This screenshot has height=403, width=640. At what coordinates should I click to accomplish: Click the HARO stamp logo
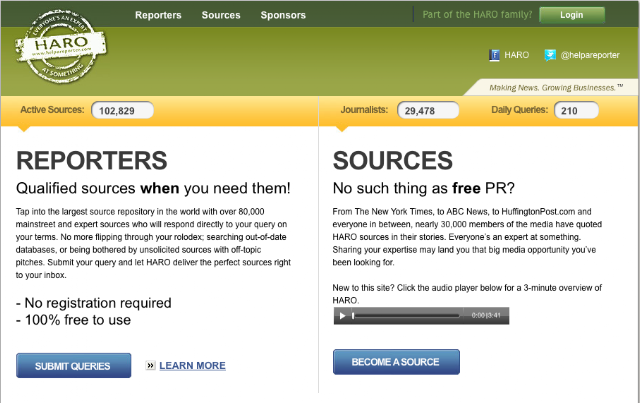click(x=61, y=46)
